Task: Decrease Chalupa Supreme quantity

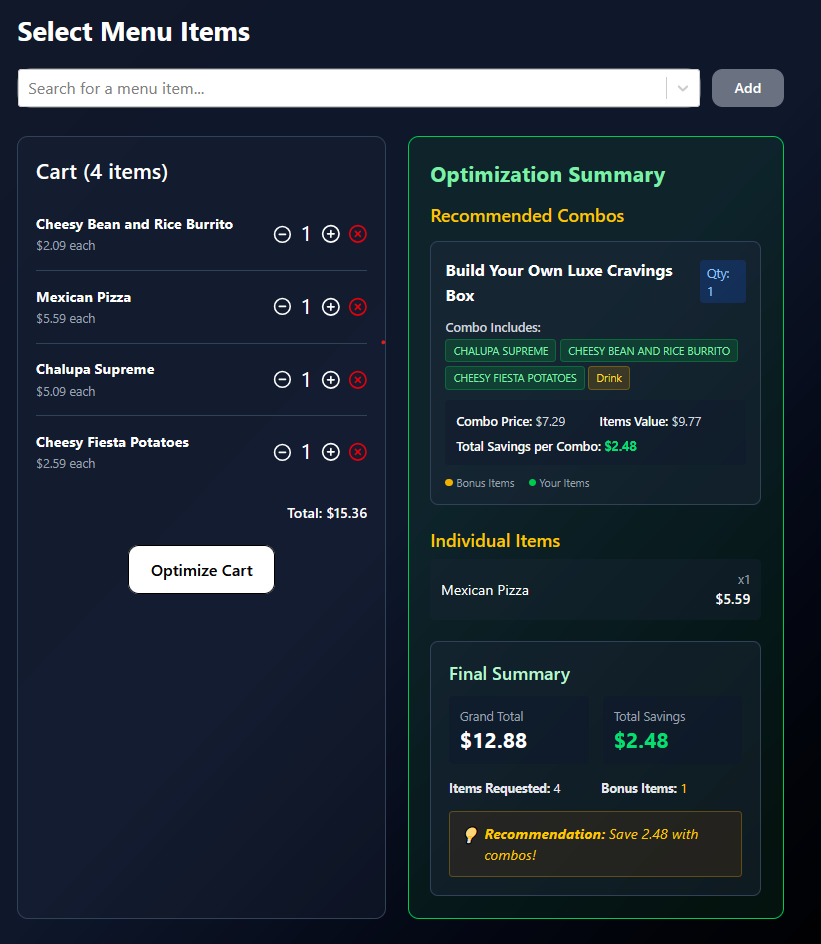Action: [x=282, y=380]
